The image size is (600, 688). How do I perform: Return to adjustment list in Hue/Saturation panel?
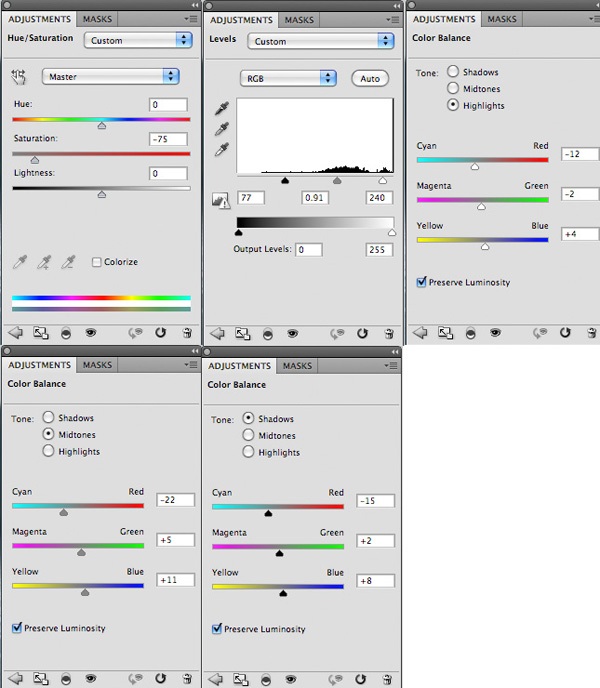click(x=16, y=333)
